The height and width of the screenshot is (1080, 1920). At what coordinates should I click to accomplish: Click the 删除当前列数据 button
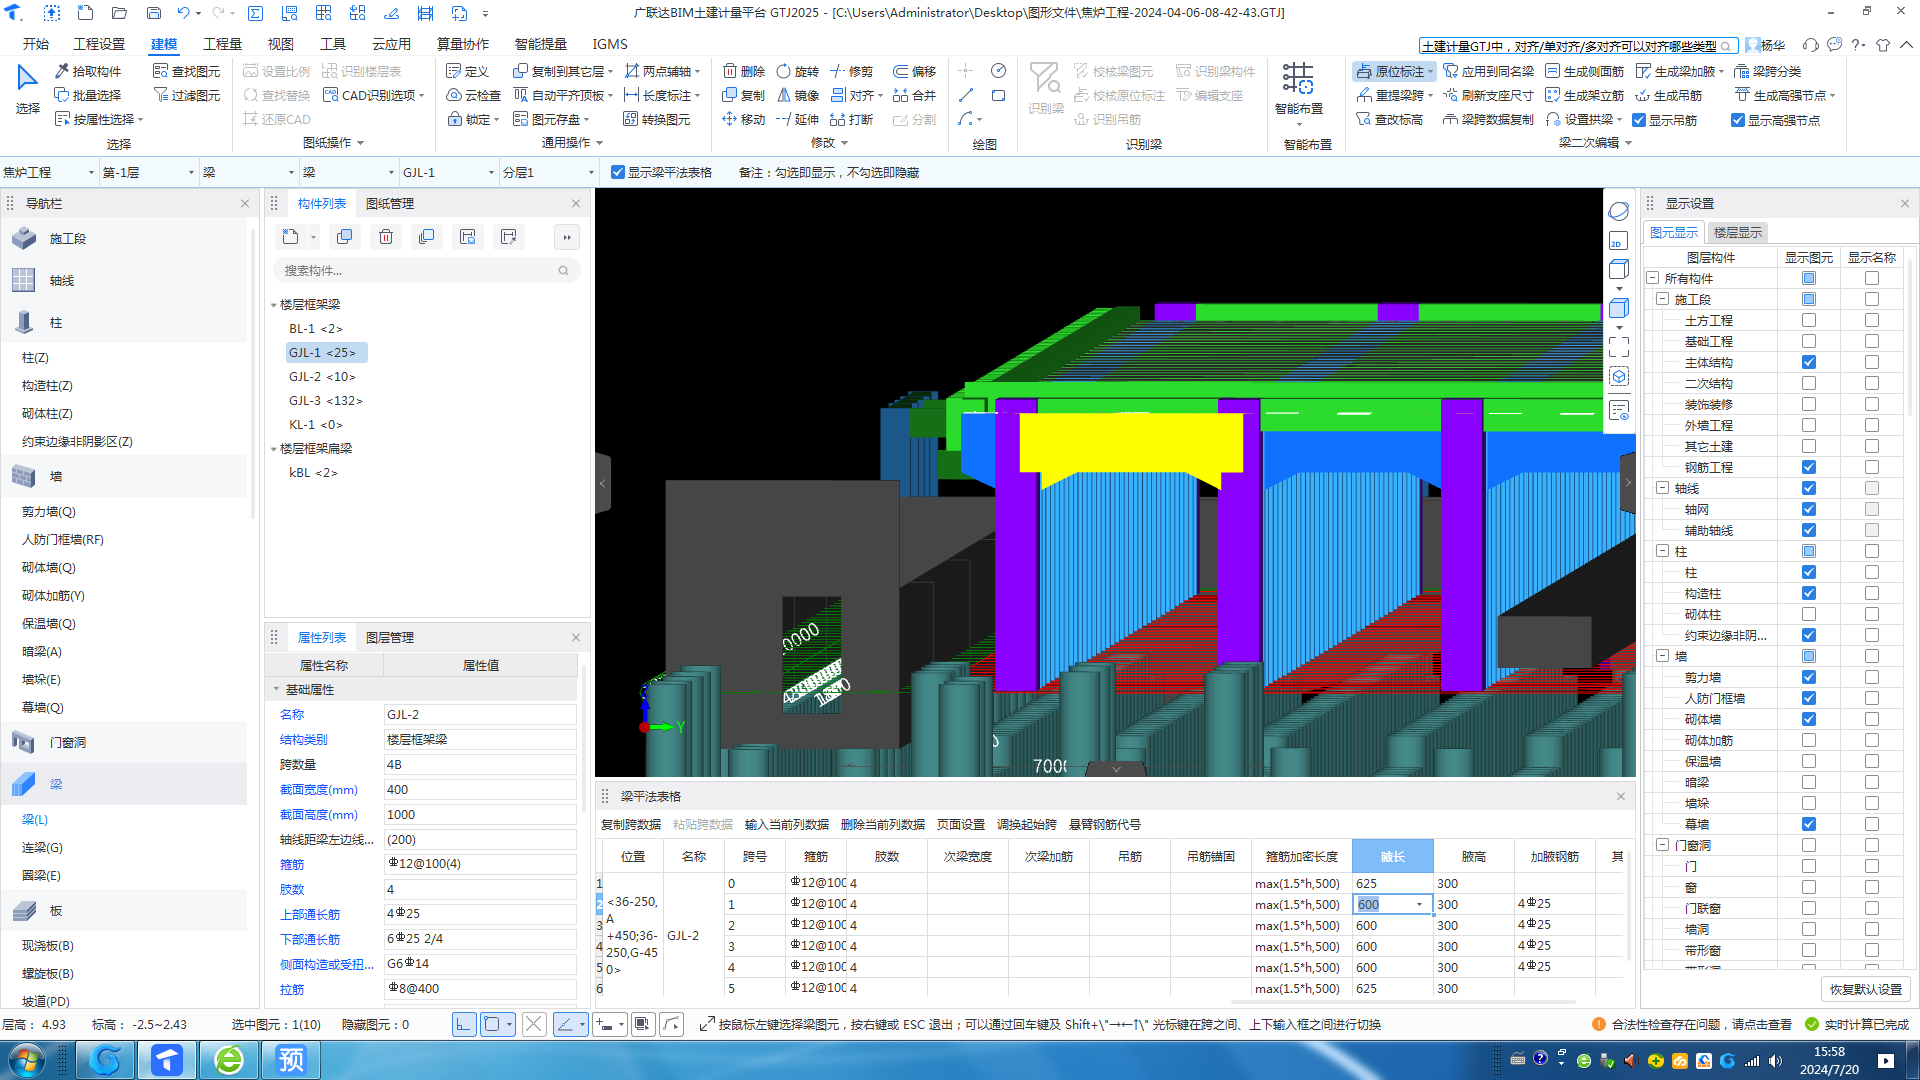pos(883,824)
